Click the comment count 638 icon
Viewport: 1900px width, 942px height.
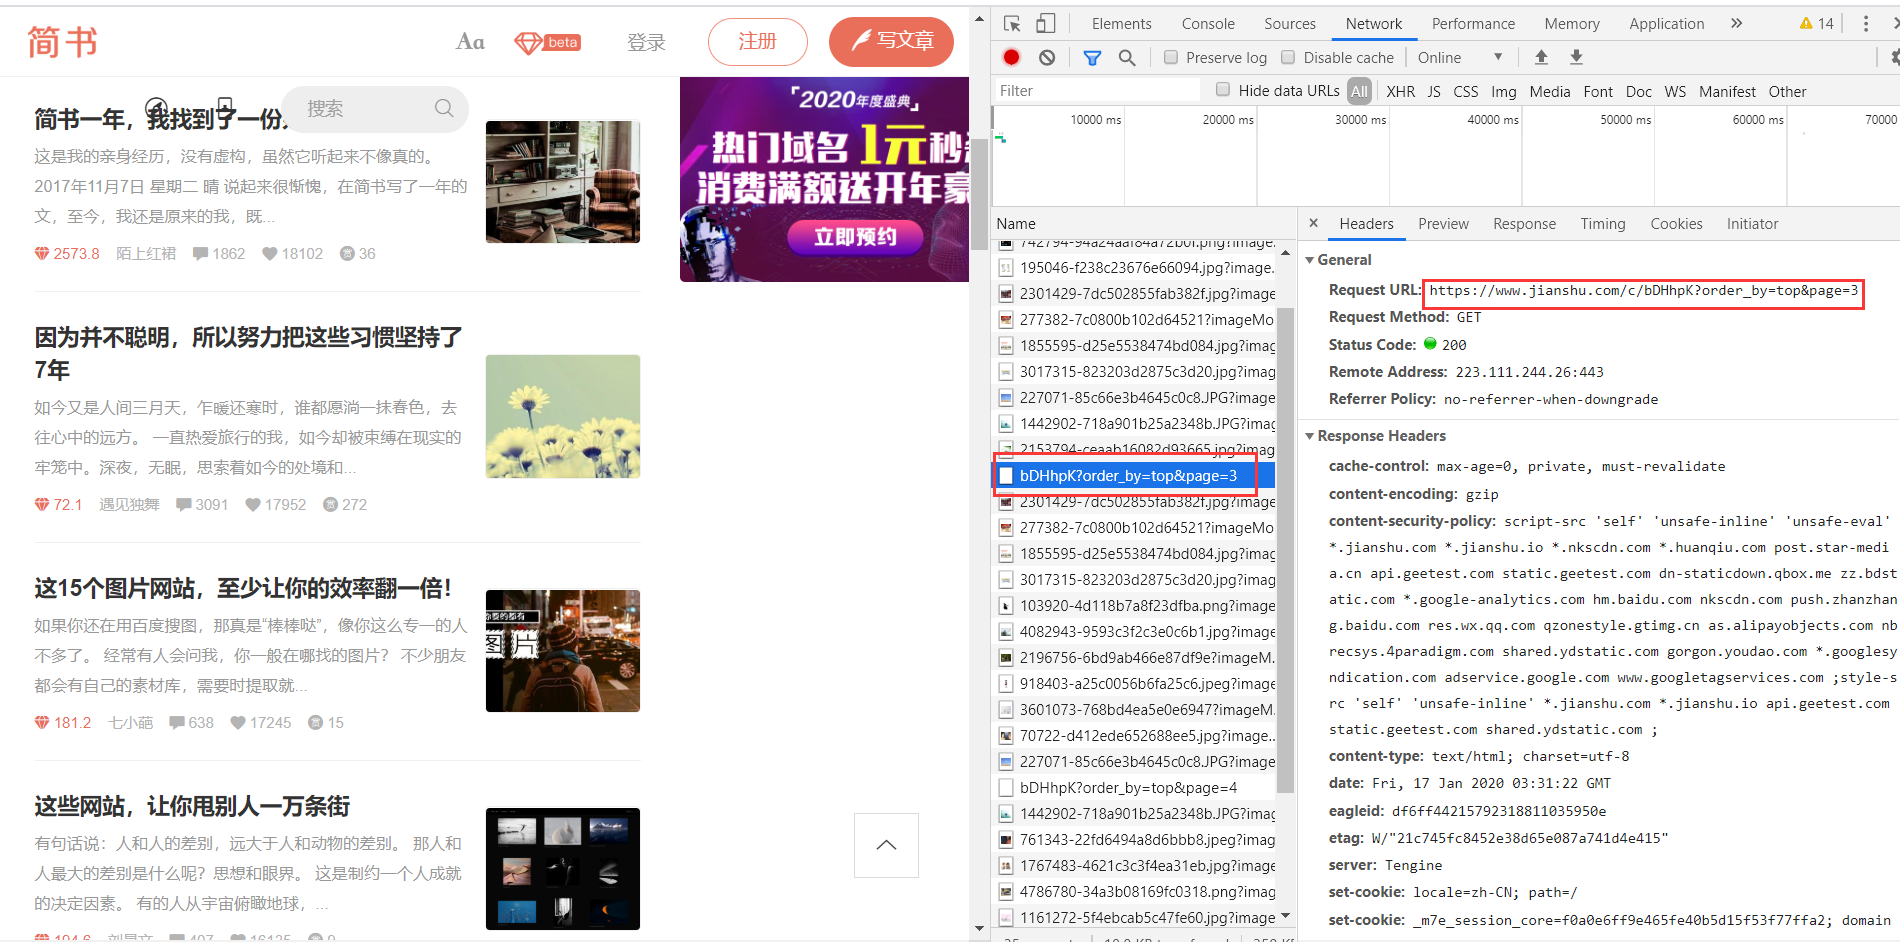coord(177,722)
